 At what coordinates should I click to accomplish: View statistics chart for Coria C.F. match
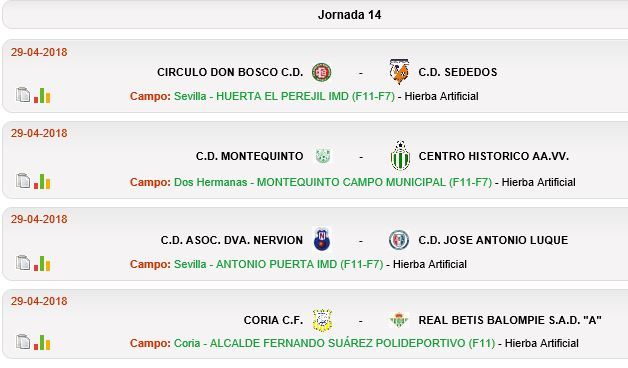click(x=42, y=342)
